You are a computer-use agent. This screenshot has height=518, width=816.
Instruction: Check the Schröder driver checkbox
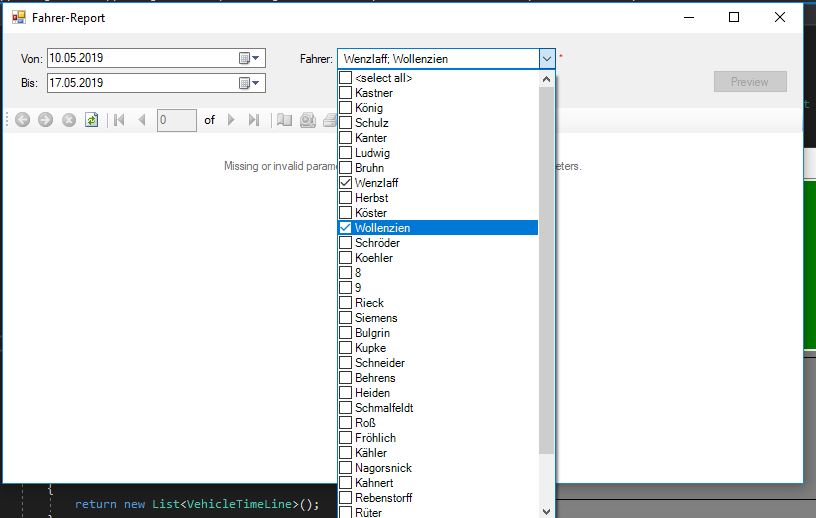pyautogui.click(x=346, y=243)
